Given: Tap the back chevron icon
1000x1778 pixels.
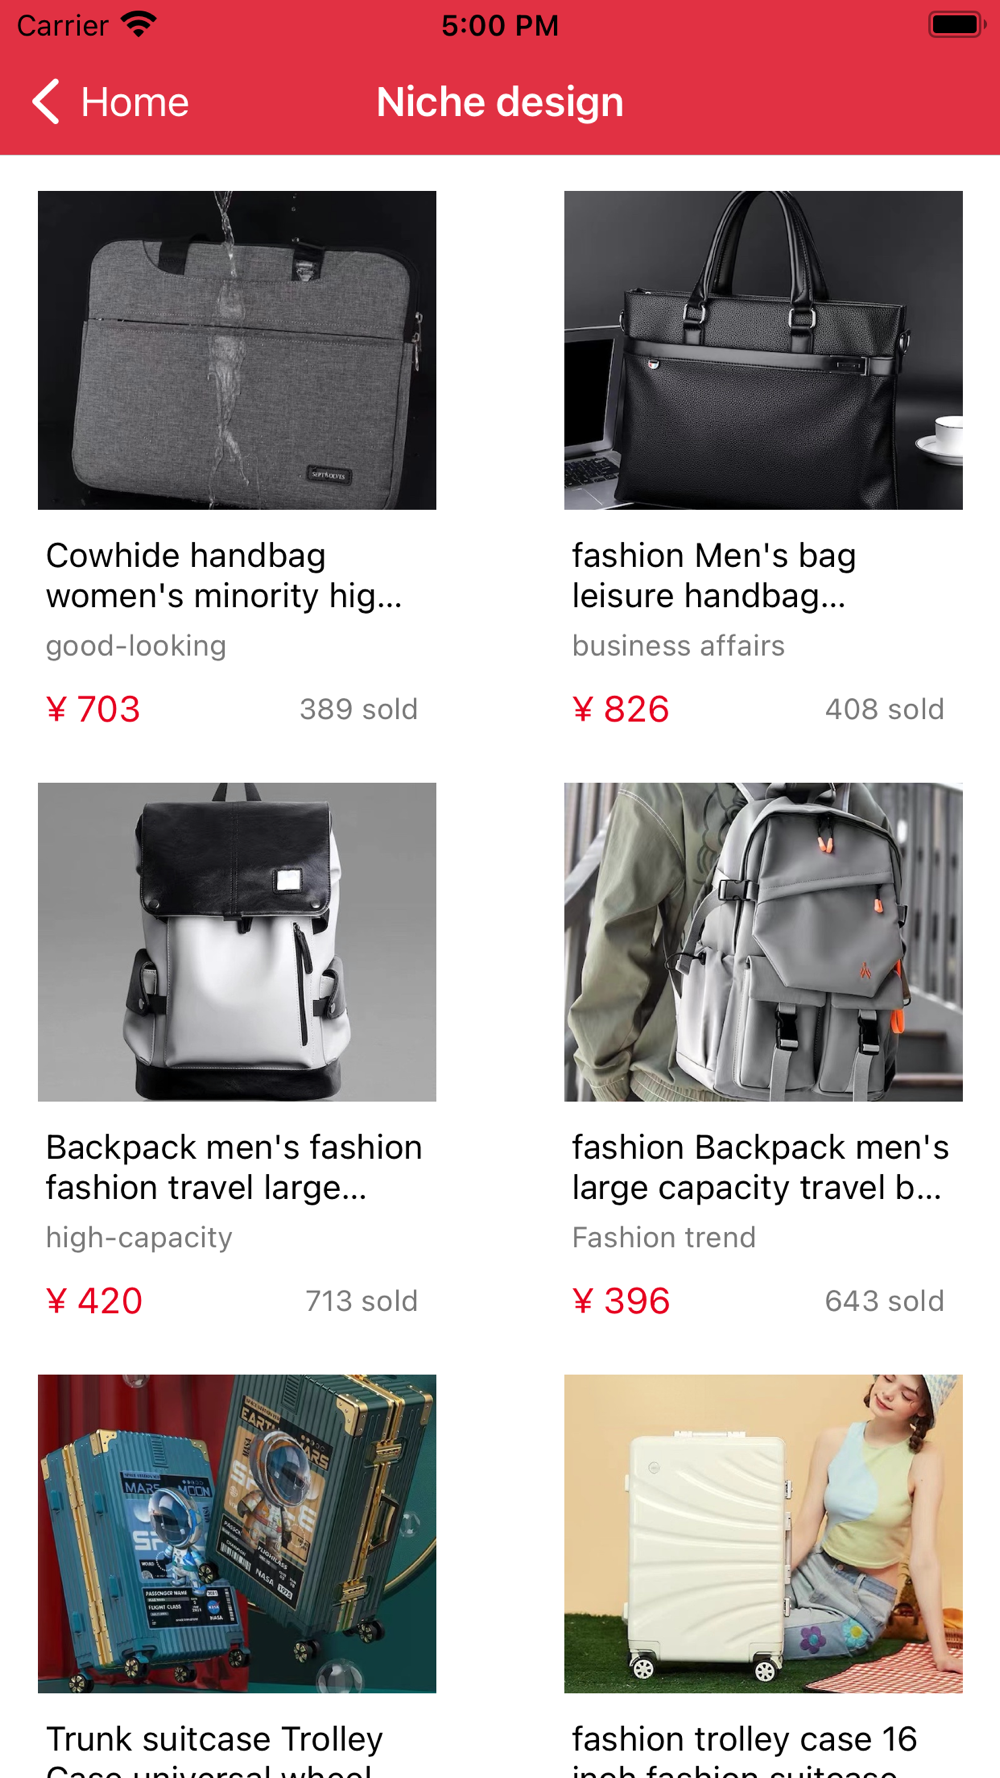Looking at the screenshot, I should (46, 102).
